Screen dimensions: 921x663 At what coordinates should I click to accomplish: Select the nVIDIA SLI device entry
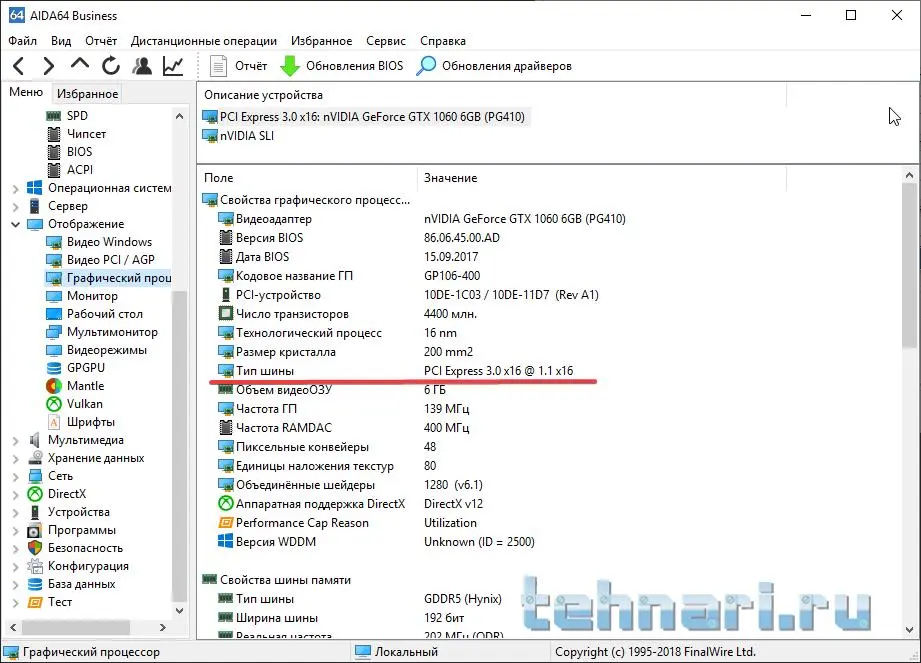pos(238,136)
